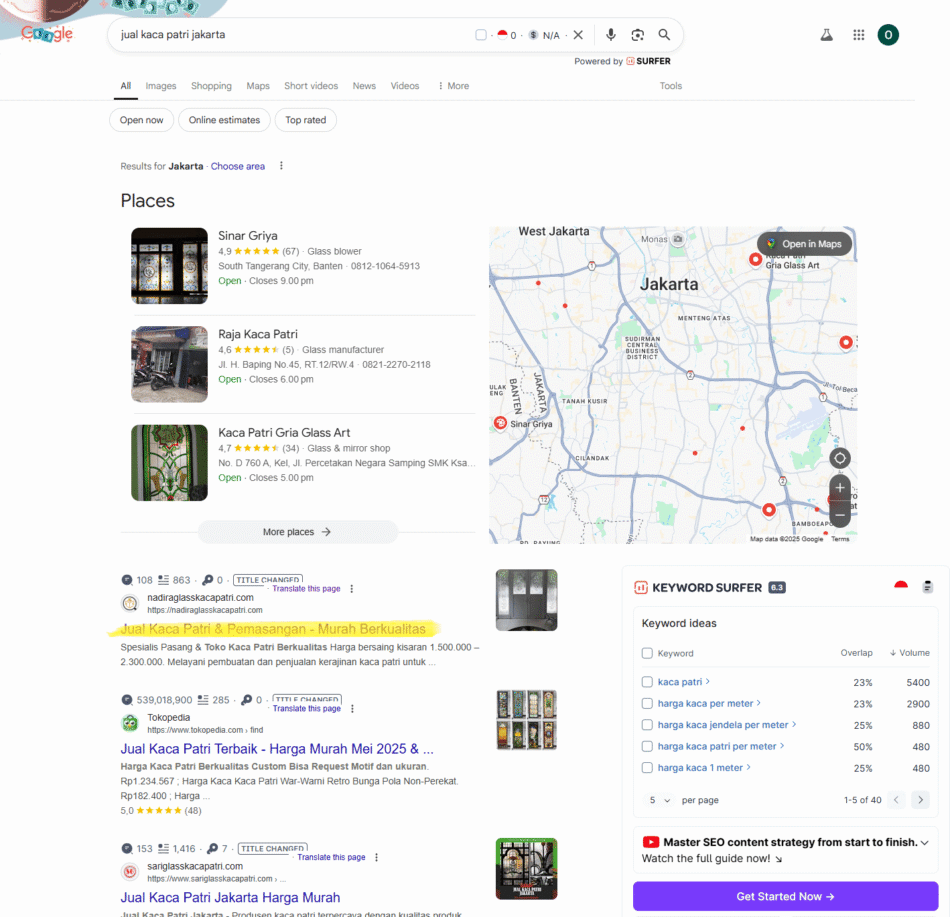950x917 pixels.
Task: Check the "kaca patri" keyword checkbox
Action: click(647, 682)
